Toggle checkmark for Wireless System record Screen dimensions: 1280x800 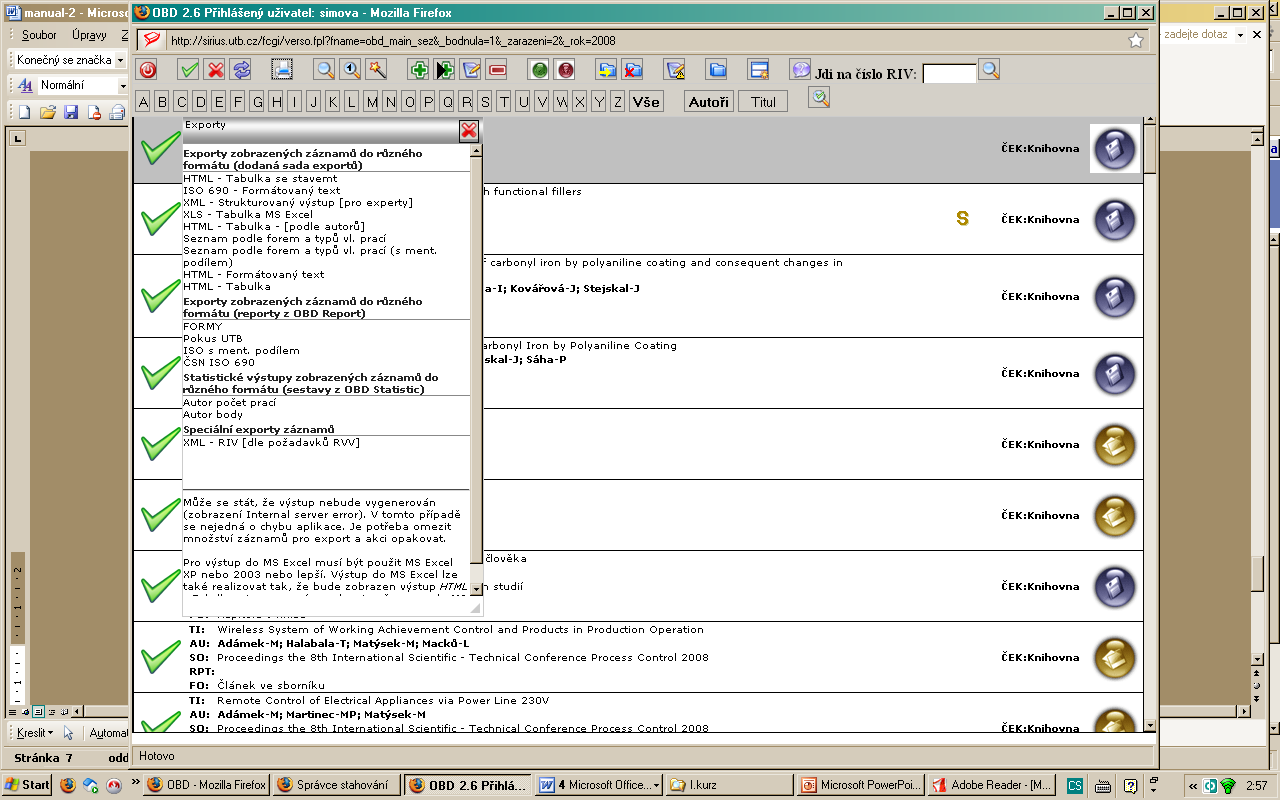coord(160,657)
